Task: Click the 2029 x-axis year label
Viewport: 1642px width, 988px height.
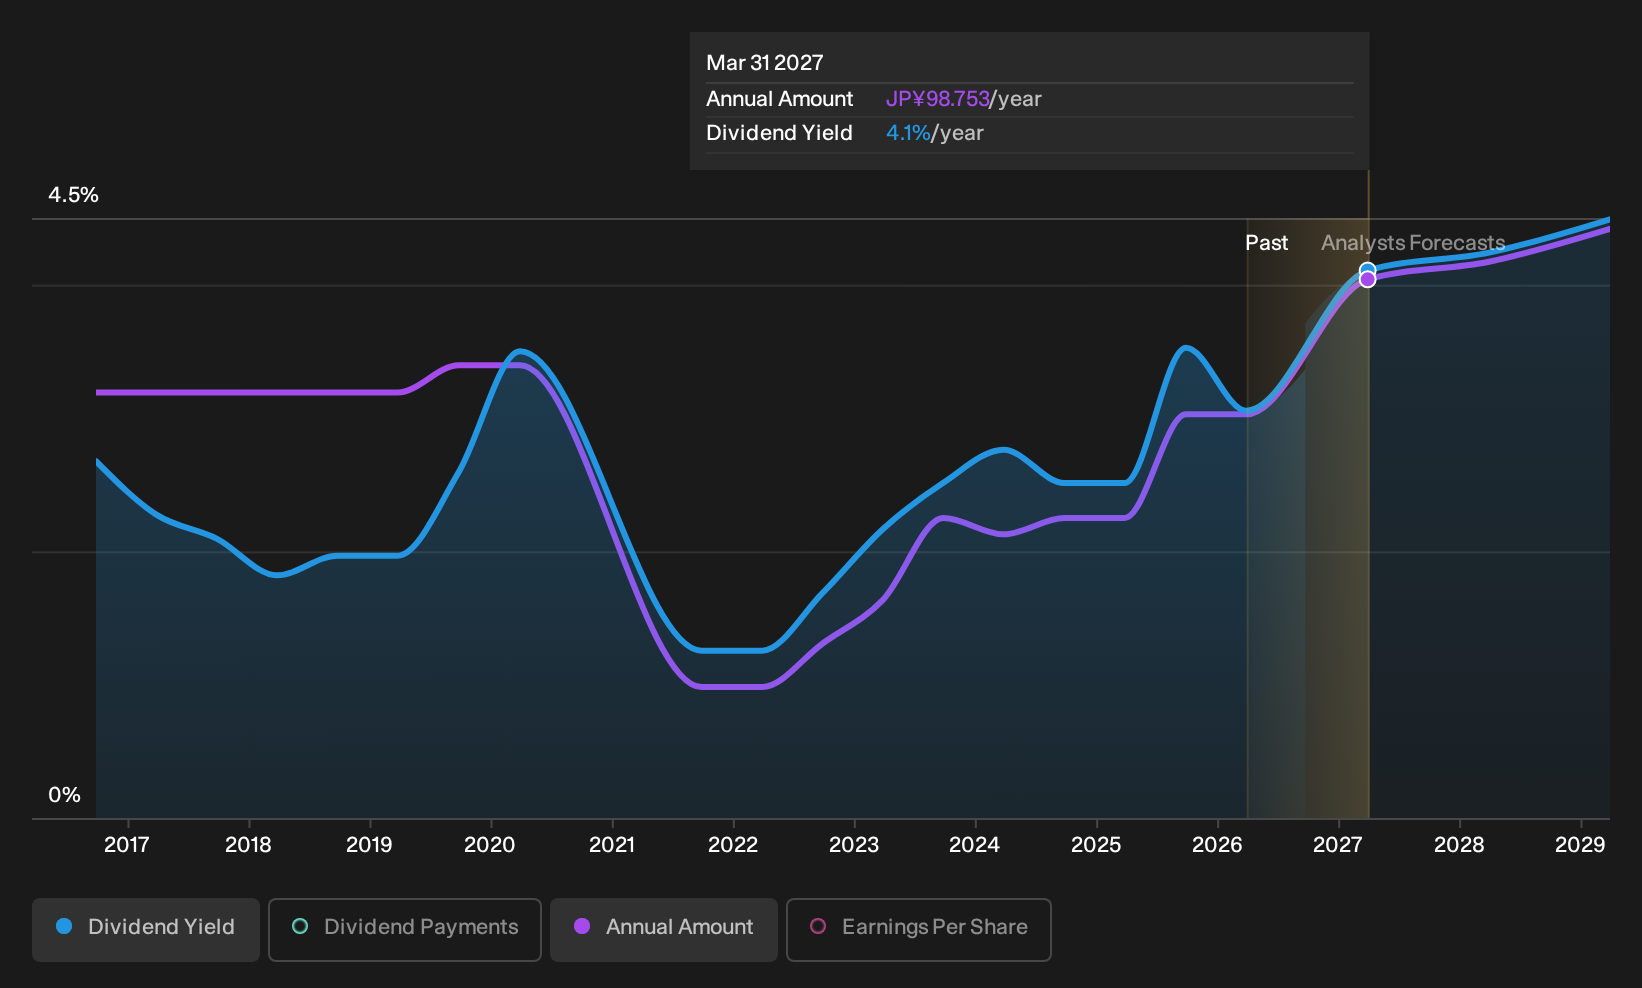Action: click(1580, 845)
